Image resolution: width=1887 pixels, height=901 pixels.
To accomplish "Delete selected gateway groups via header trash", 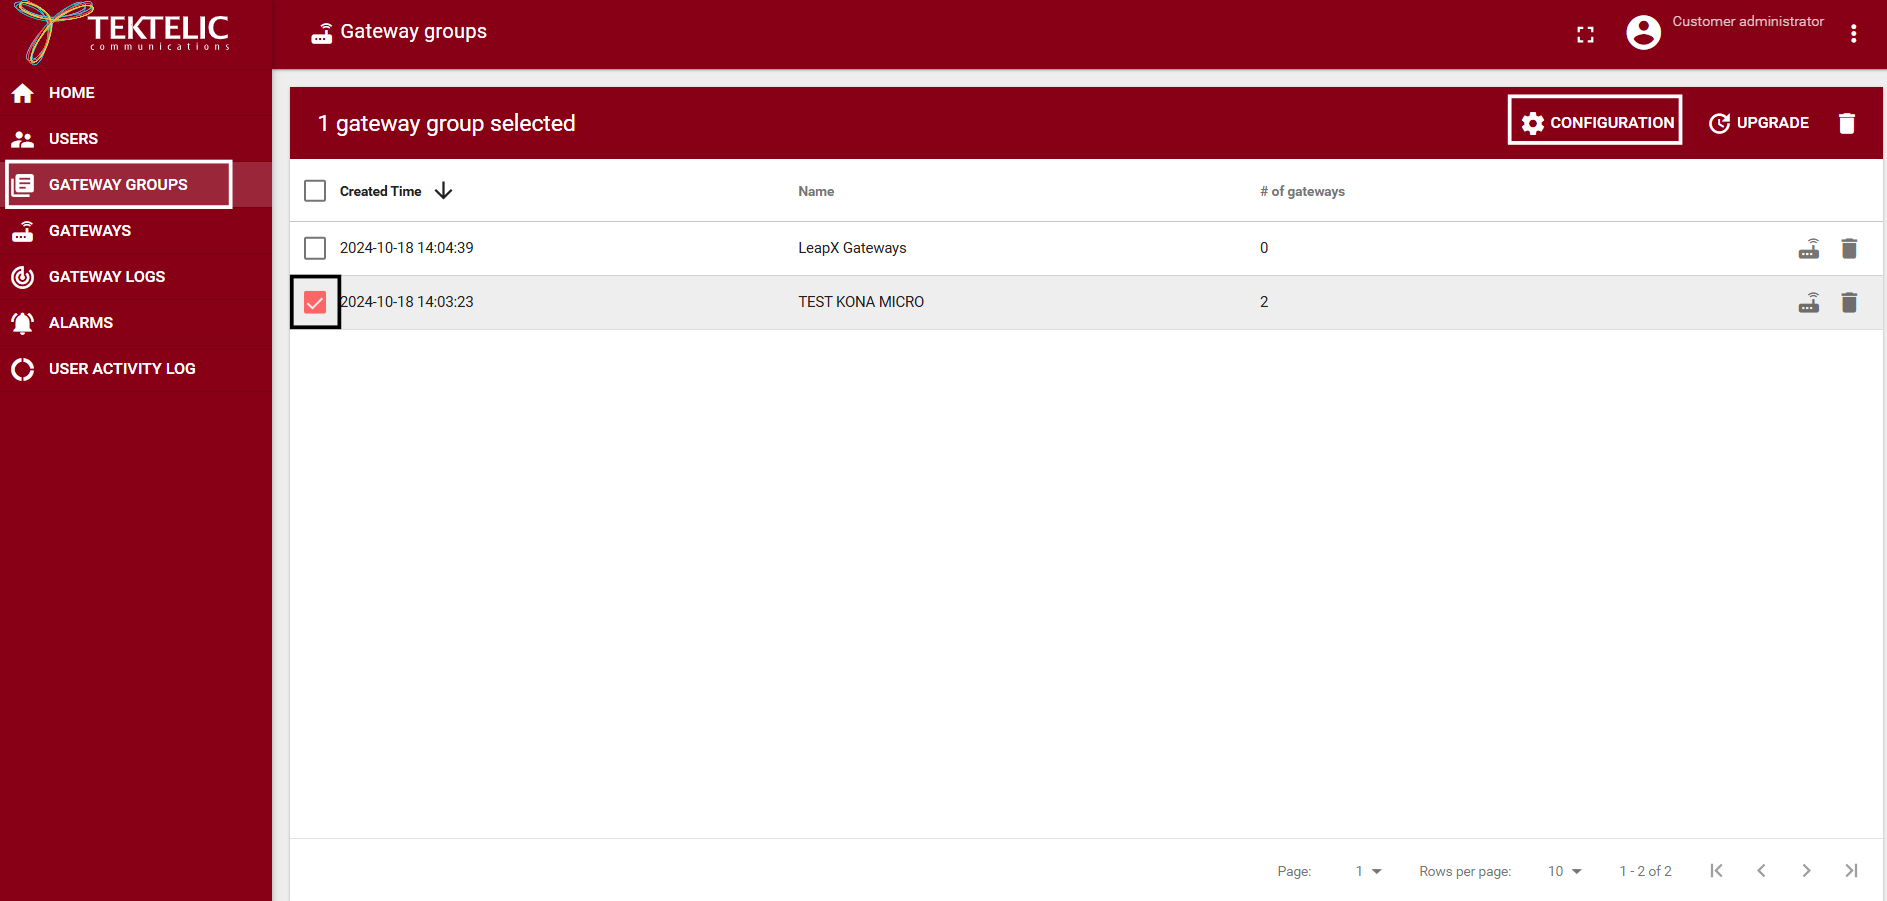I will tap(1846, 123).
